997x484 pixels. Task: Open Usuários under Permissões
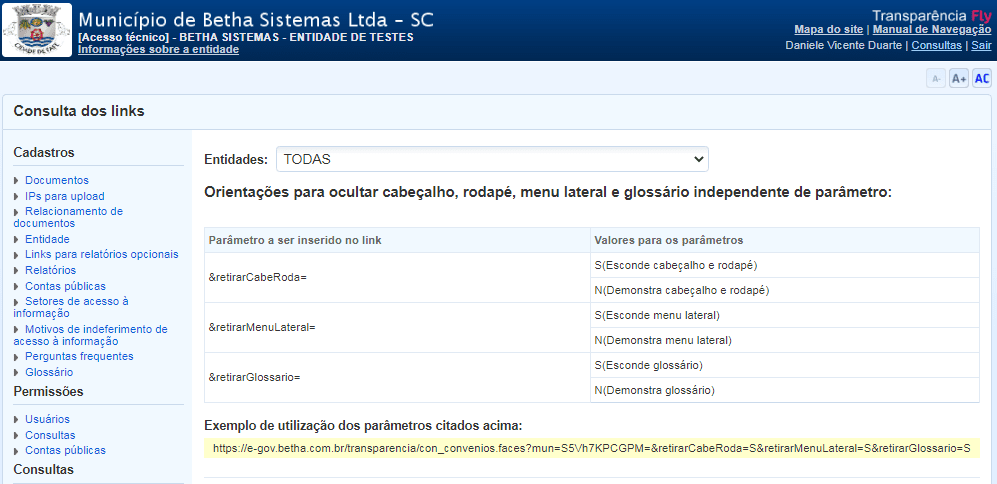coord(47,420)
